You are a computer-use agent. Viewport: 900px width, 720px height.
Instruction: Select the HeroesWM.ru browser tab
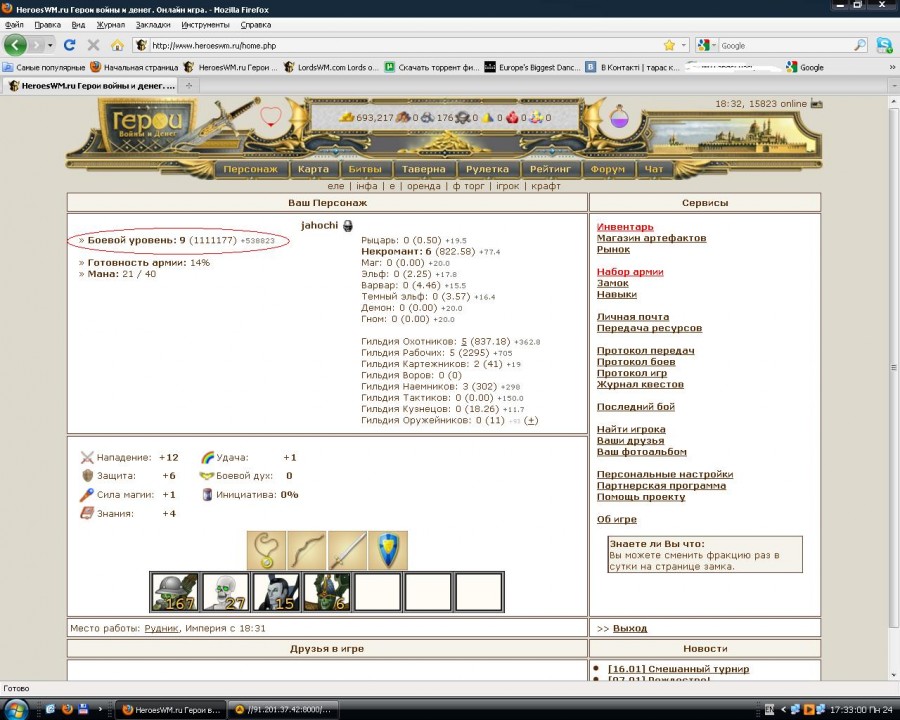(92, 86)
